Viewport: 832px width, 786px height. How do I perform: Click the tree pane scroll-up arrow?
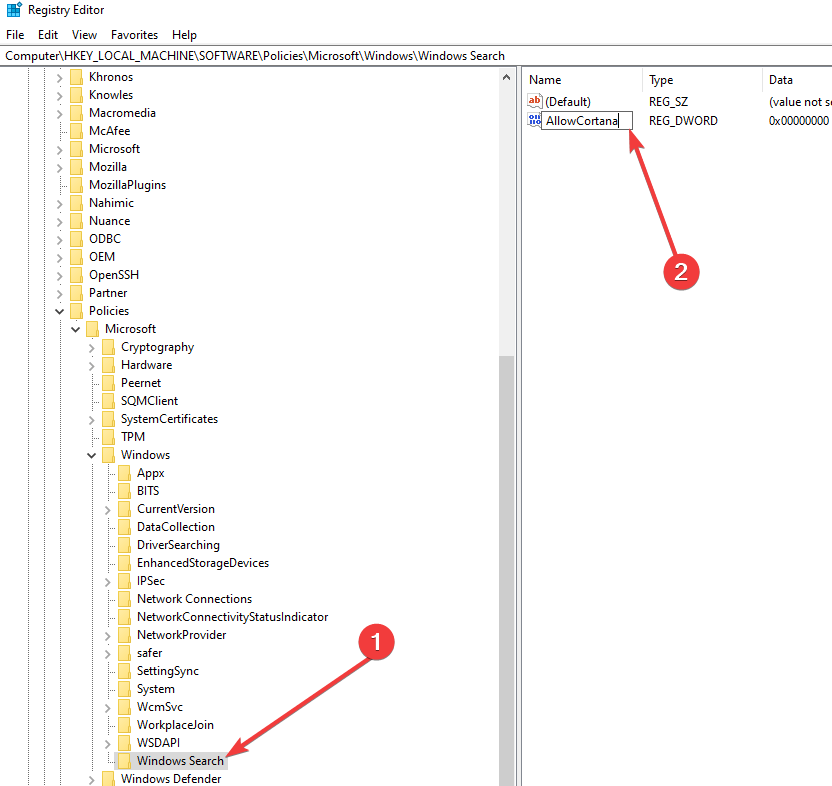point(506,77)
